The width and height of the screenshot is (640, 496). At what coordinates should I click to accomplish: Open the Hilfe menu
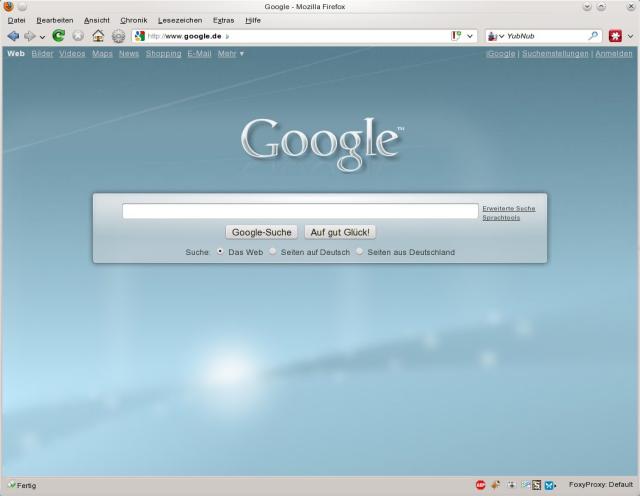click(x=253, y=20)
